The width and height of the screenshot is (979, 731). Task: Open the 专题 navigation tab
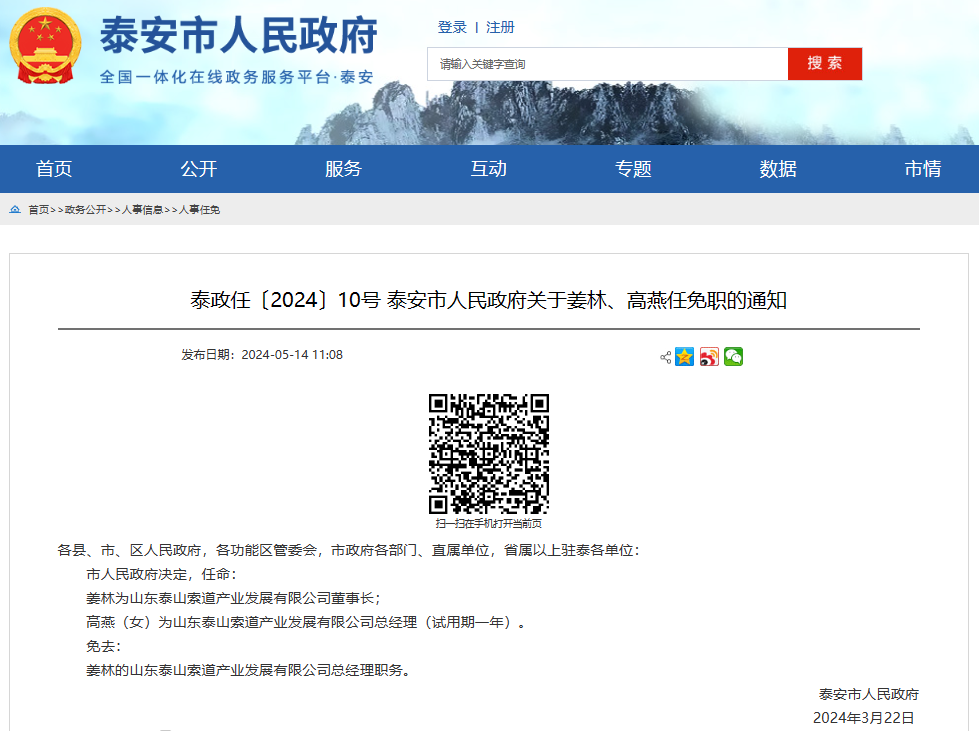[x=633, y=169]
